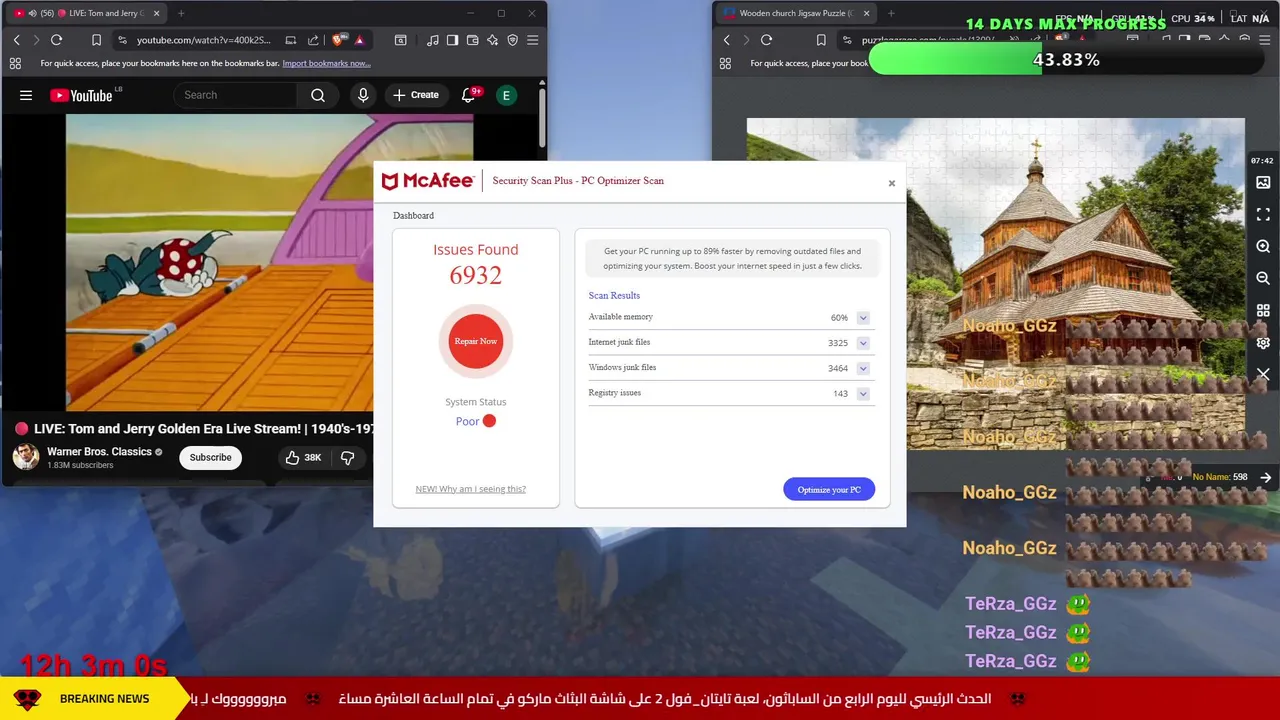Open Brave playlist music note icon
The image size is (1280, 720).
click(432, 40)
